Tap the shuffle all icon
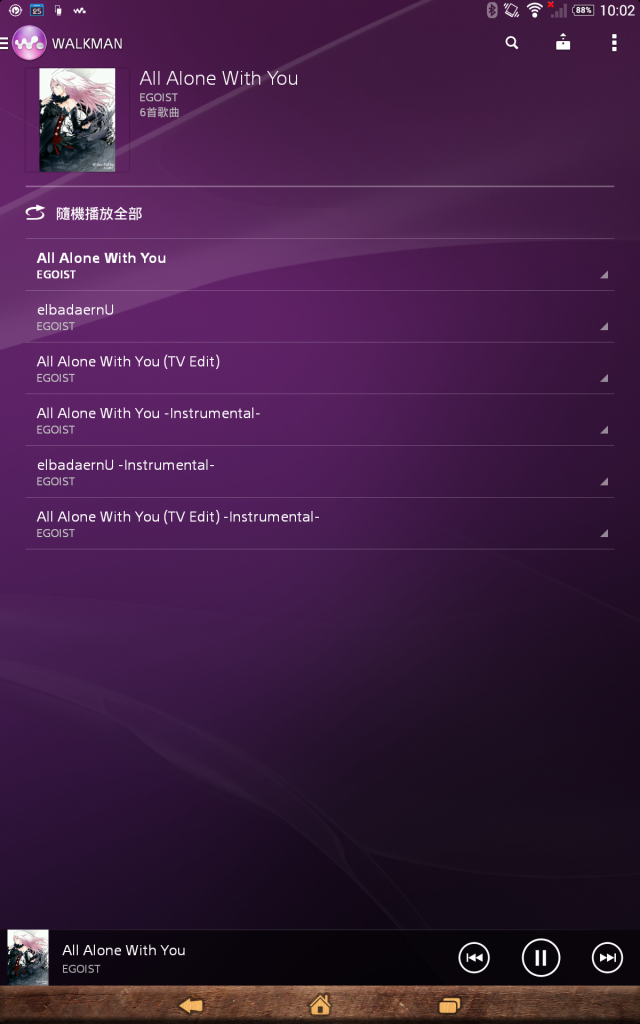 [x=35, y=213]
